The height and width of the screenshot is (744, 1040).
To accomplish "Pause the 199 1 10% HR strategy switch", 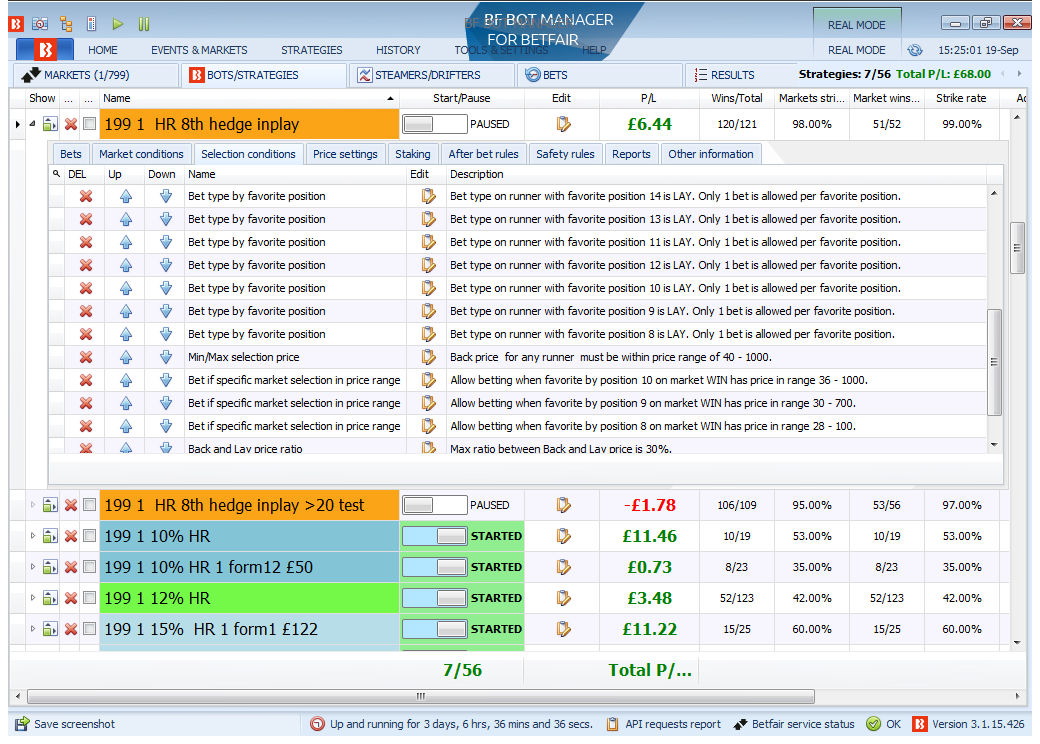I will click(x=434, y=536).
